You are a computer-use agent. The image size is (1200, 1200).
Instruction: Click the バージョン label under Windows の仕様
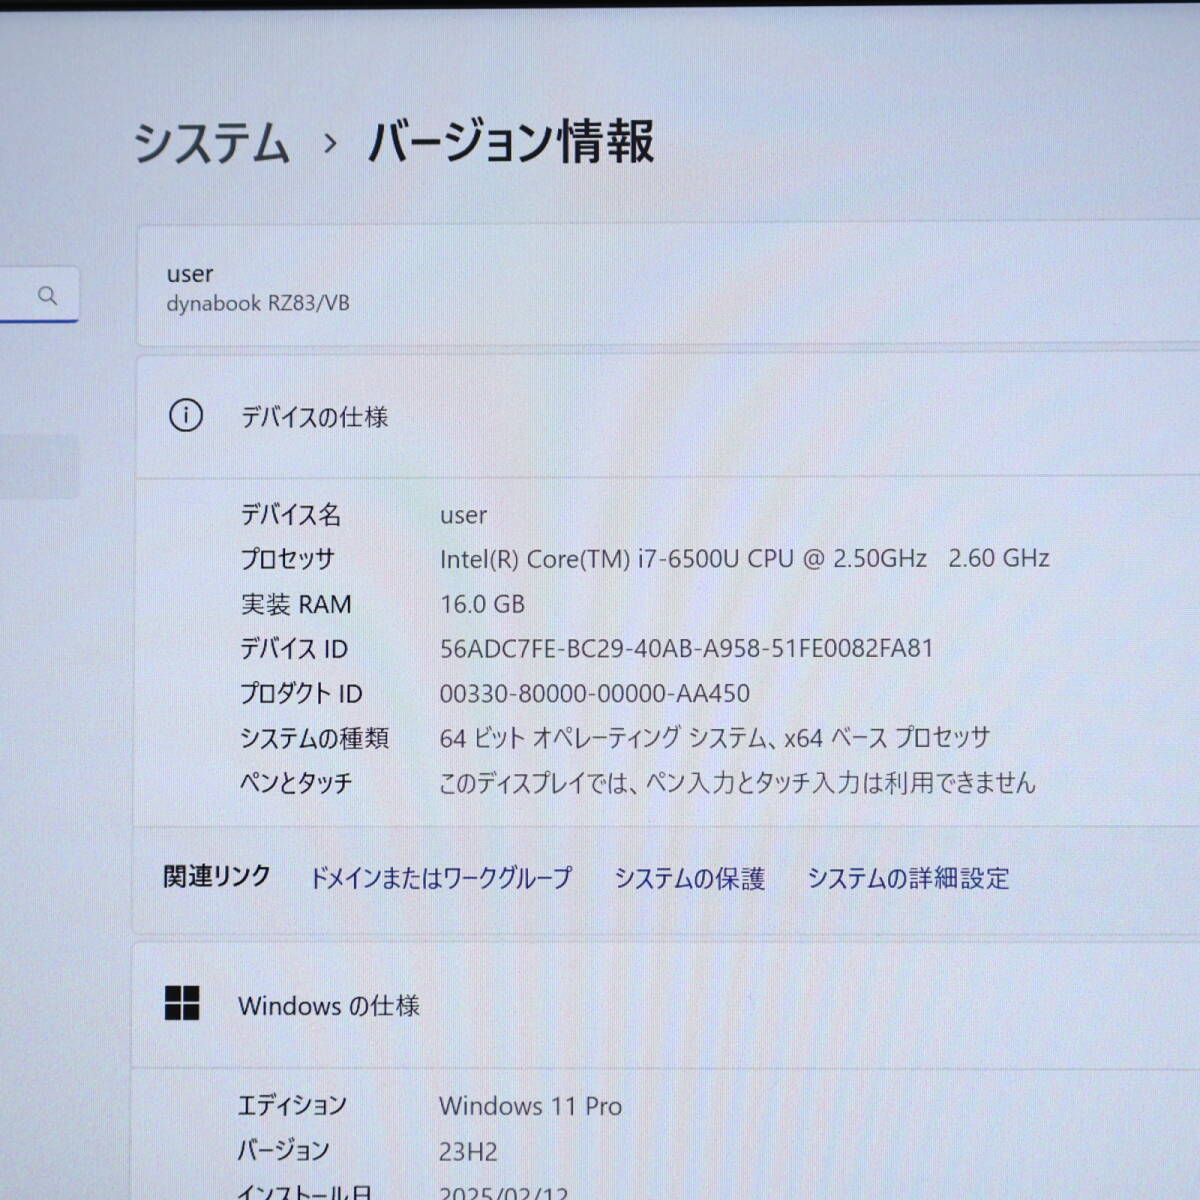pos(283,1150)
